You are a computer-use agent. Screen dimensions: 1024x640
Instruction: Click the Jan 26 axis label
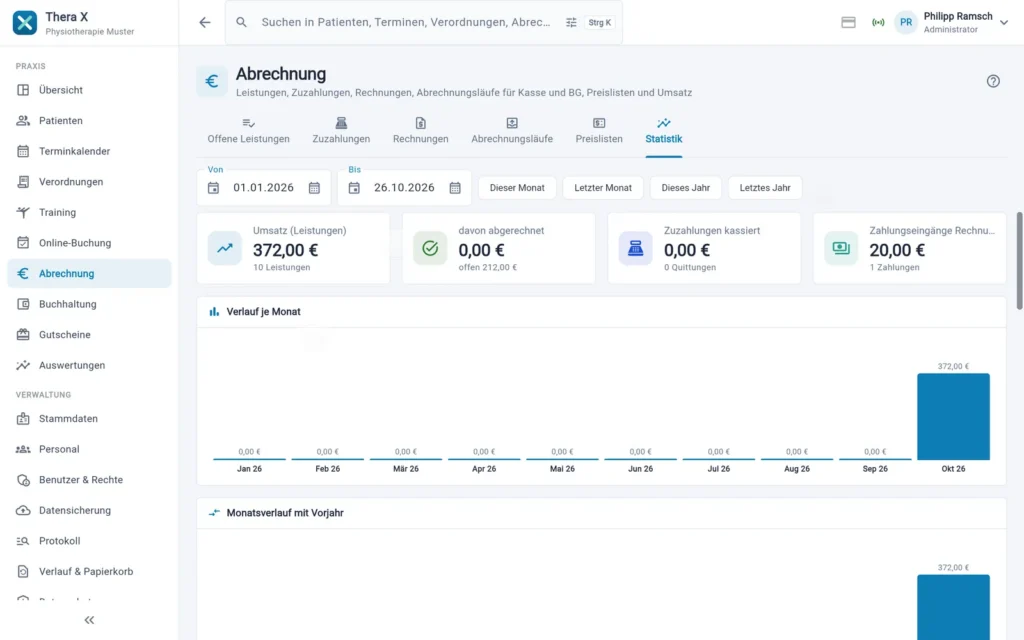(x=249, y=469)
